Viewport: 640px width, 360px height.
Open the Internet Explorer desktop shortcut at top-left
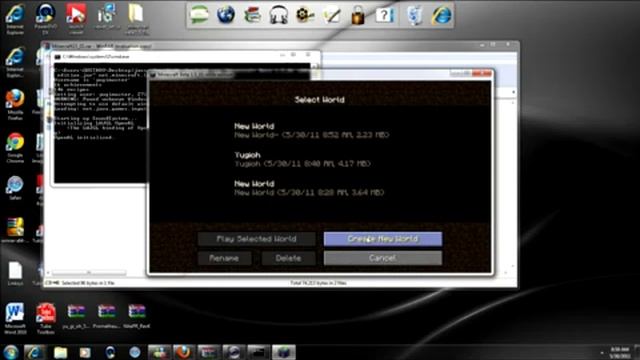coord(15,18)
